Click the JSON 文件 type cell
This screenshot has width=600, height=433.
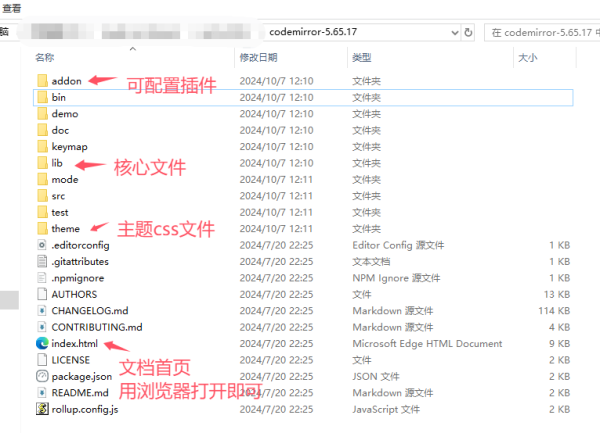(376, 377)
